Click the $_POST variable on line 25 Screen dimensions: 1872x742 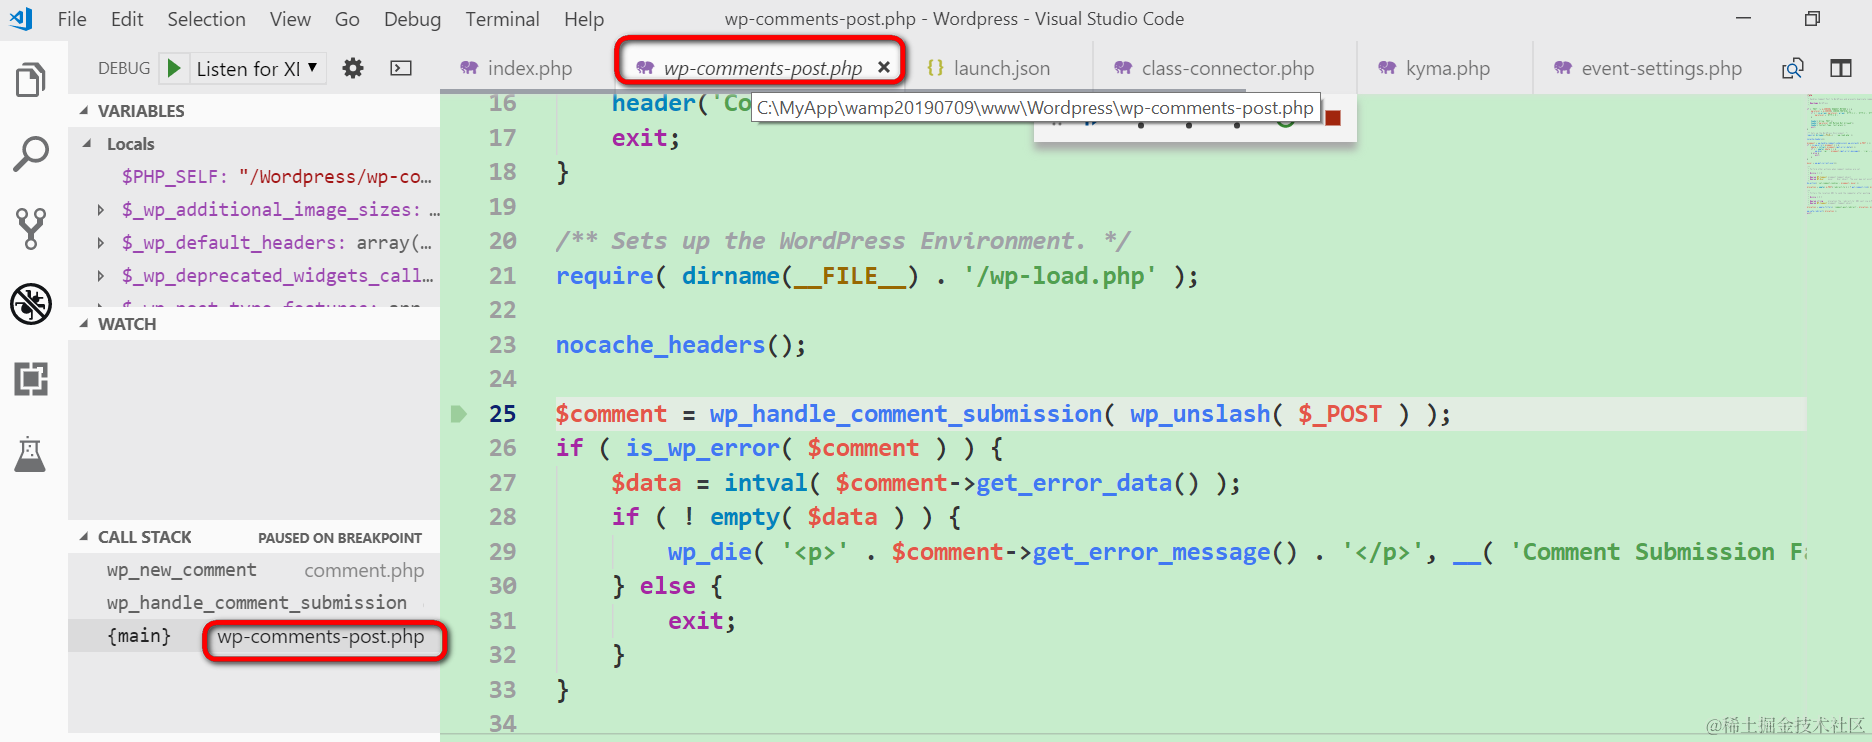[1340, 414]
